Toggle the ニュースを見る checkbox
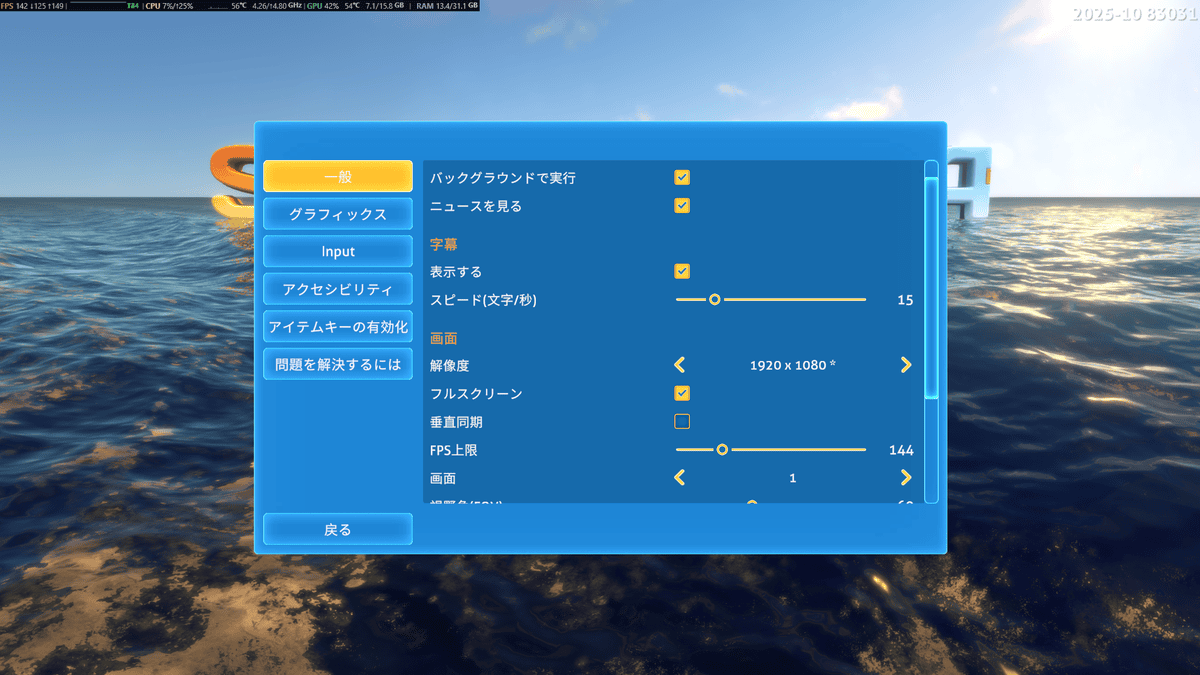Image resolution: width=1200 pixels, height=675 pixels. click(682, 206)
